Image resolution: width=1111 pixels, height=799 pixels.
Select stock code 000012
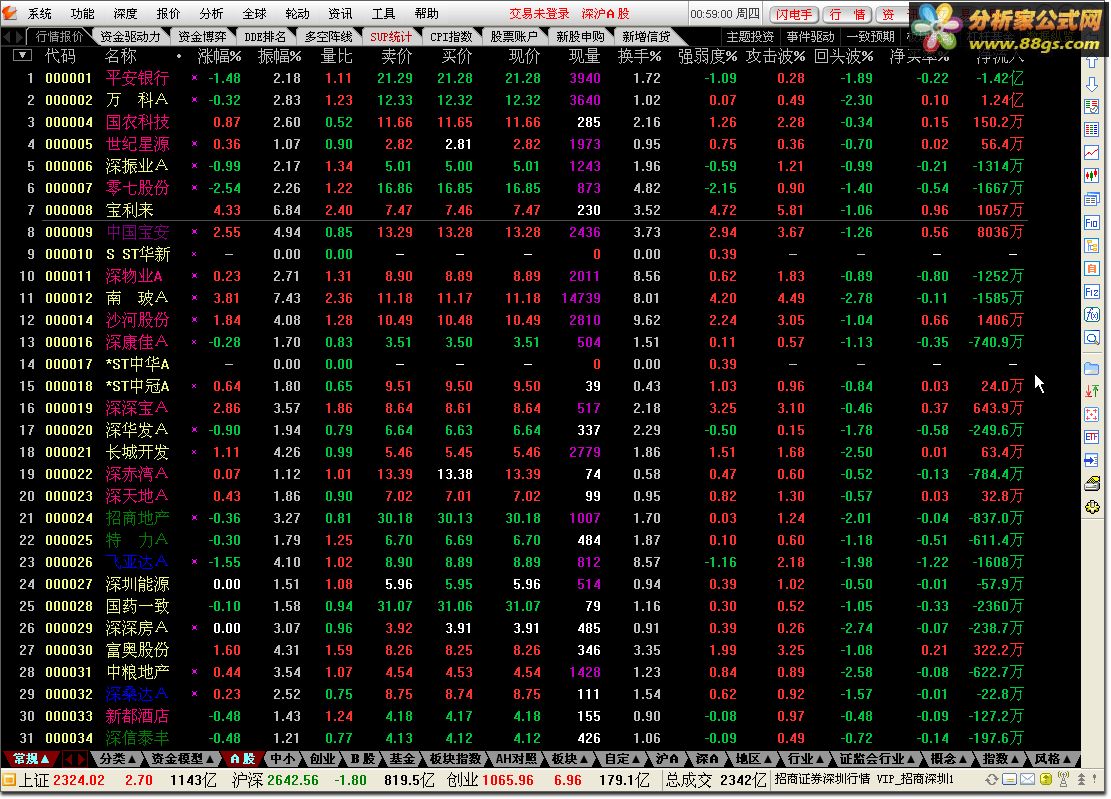69,298
